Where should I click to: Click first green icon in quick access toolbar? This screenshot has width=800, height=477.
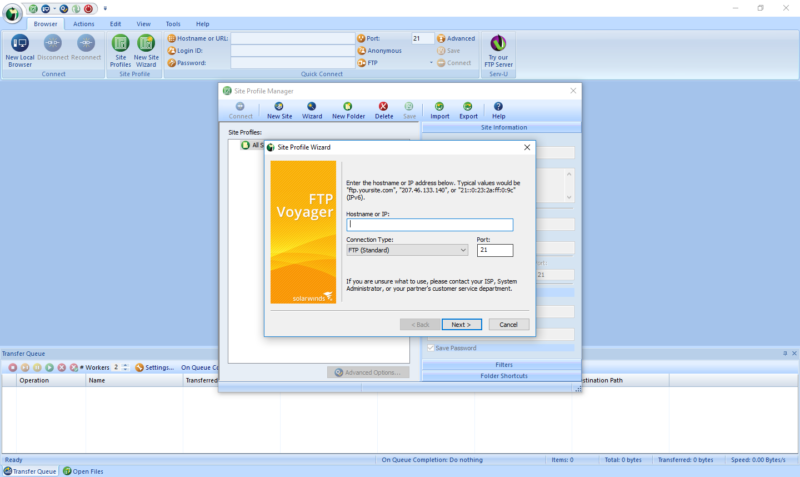pyautogui.click(x=33, y=9)
